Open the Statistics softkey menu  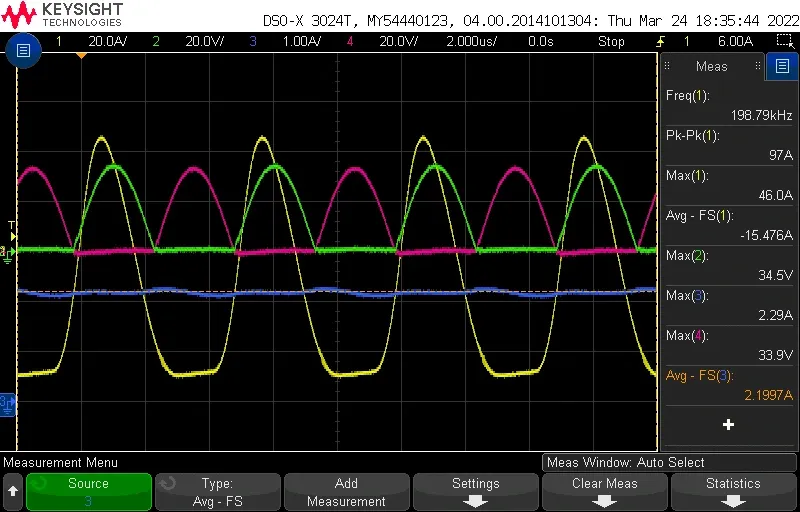(x=734, y=492)
